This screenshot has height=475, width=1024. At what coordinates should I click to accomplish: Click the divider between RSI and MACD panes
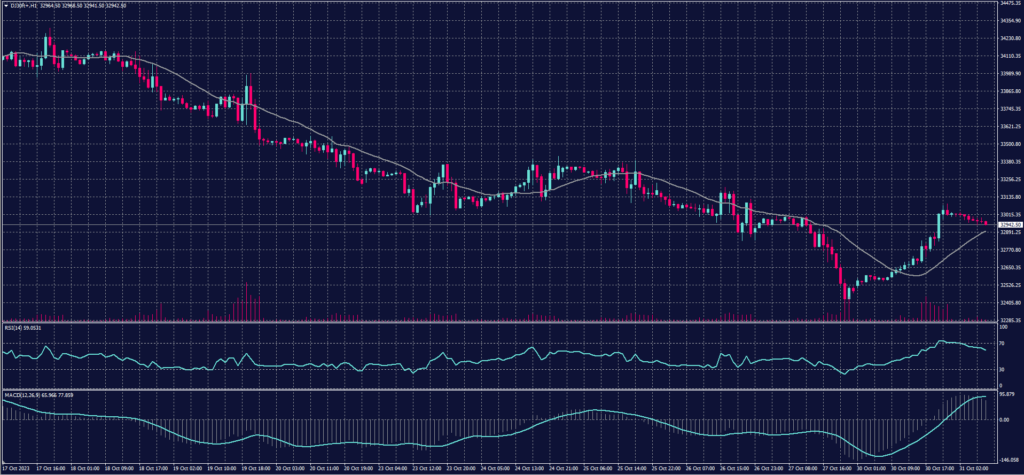tap(500, 391)
